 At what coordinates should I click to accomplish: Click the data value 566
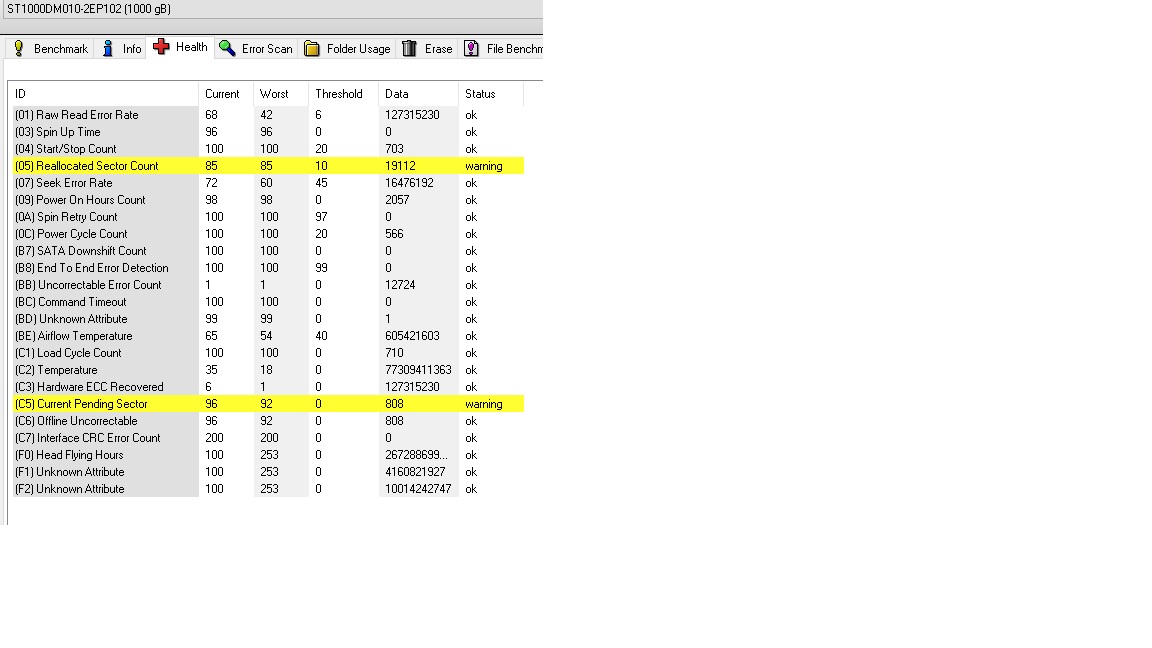[395, 234]
